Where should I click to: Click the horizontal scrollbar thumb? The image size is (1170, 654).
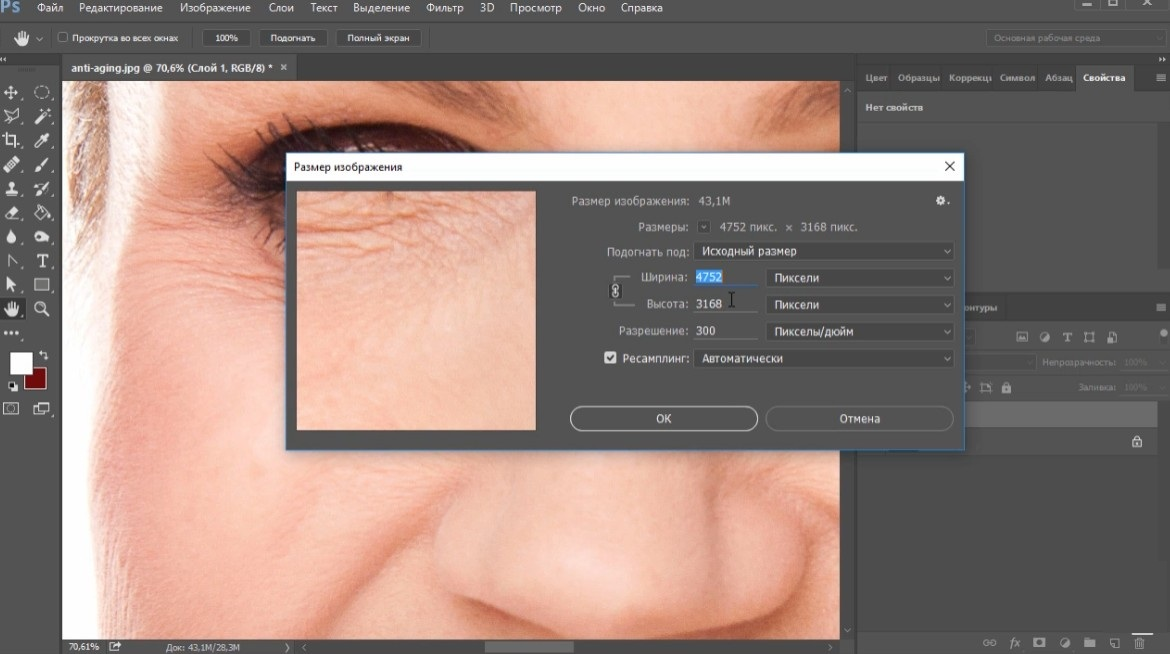pyautogui.click(x=529, y=647)
